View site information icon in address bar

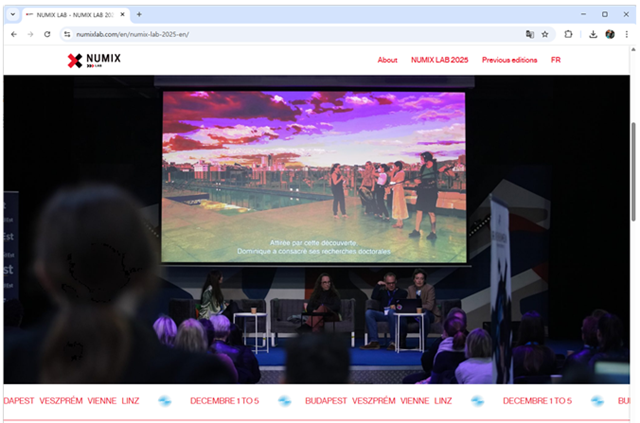[x=67, y=34]
